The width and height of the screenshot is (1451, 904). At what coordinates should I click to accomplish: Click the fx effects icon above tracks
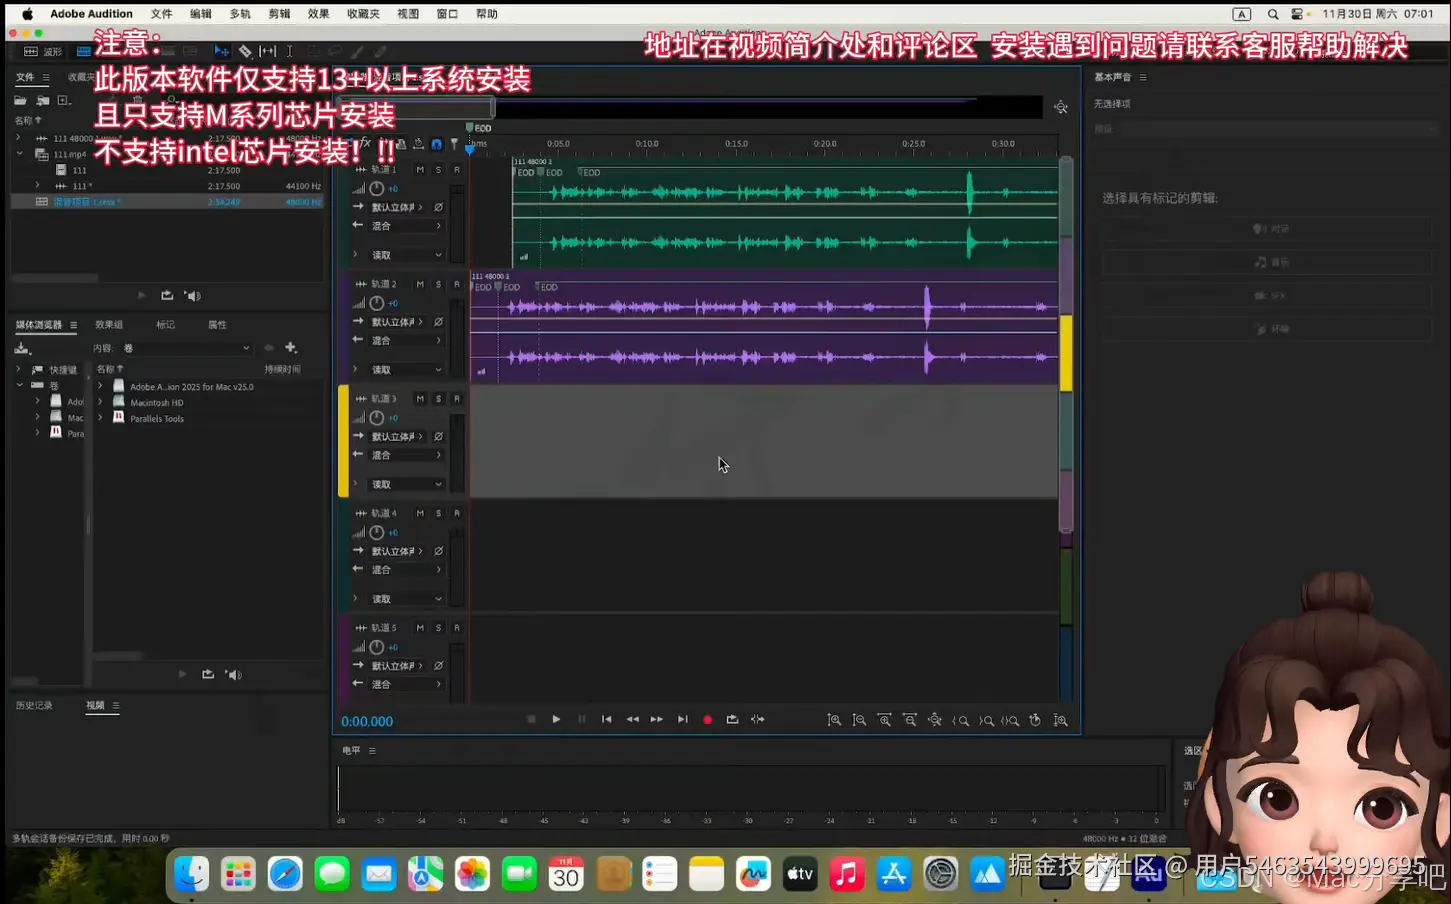pyautogui.click(x=365, y=144)
